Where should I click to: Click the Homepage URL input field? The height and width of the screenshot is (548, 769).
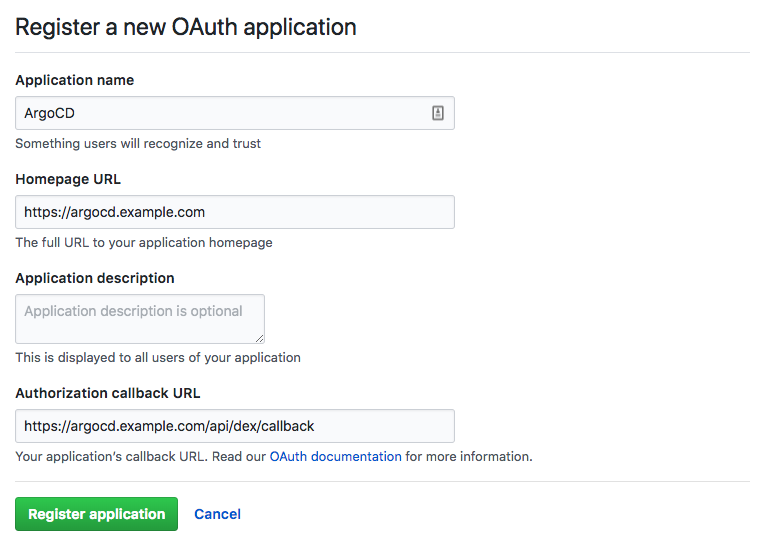[x=234, y=212]
